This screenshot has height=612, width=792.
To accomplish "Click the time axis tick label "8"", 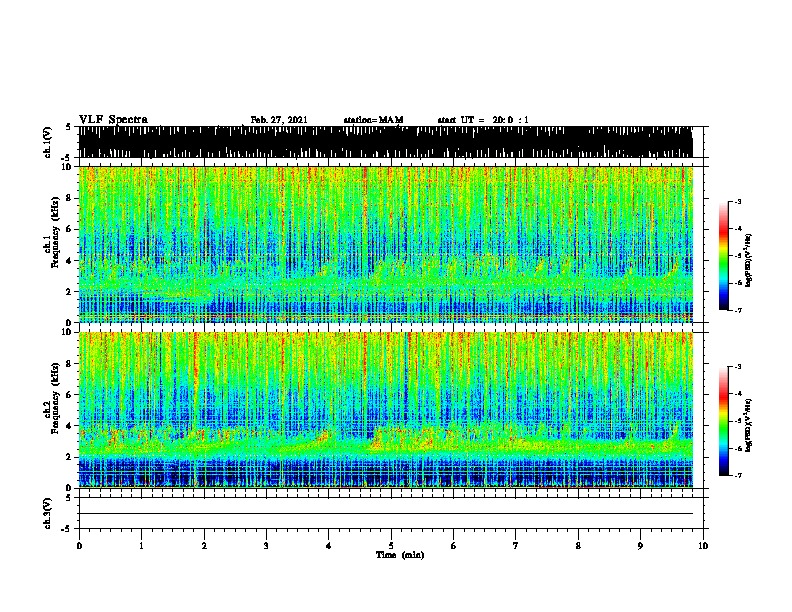I will [578, 546].
